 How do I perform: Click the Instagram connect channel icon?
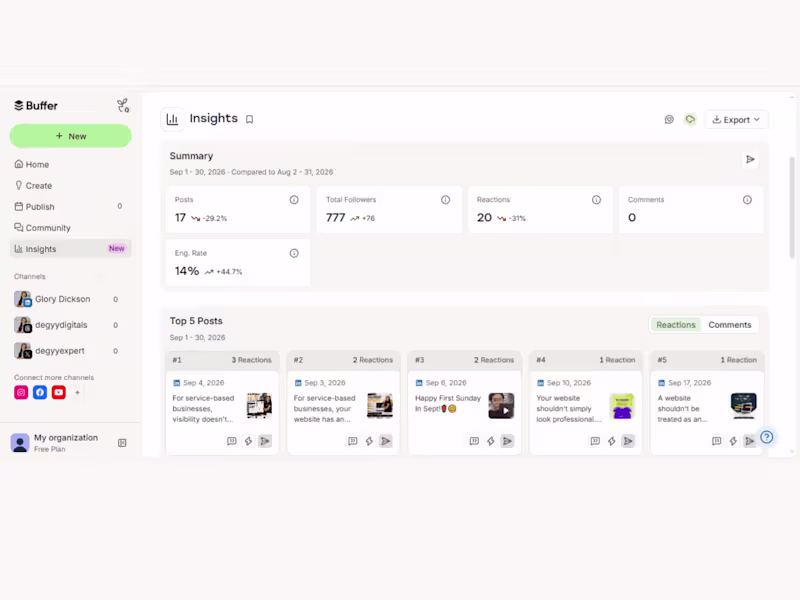(x=21, y=392)
